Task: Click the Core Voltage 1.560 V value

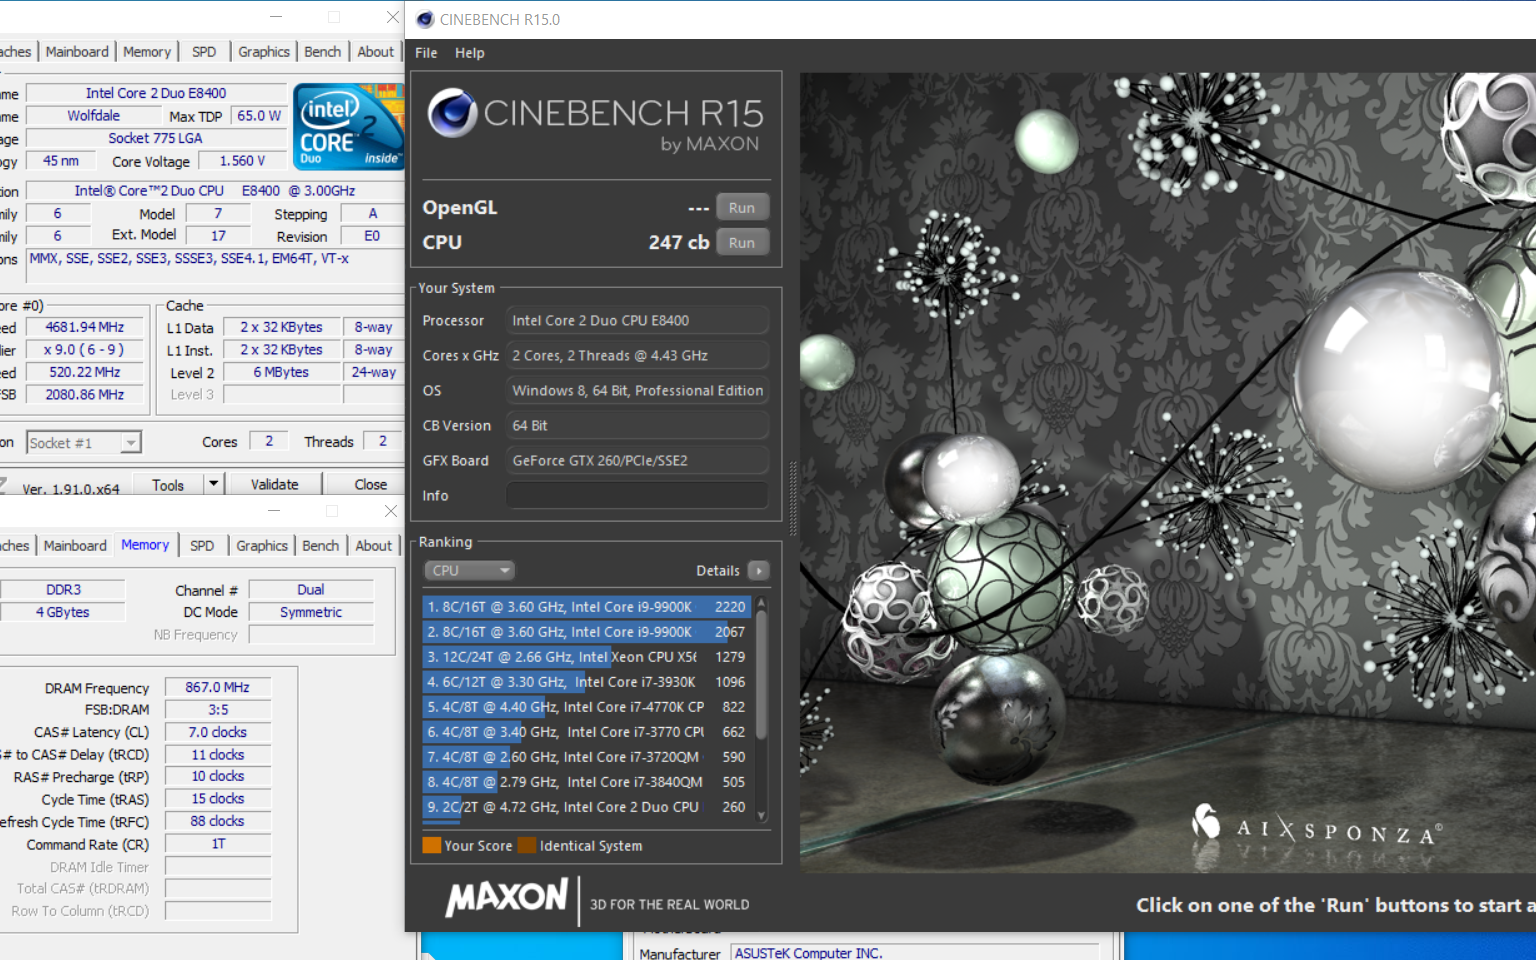Action: (242, 161)
